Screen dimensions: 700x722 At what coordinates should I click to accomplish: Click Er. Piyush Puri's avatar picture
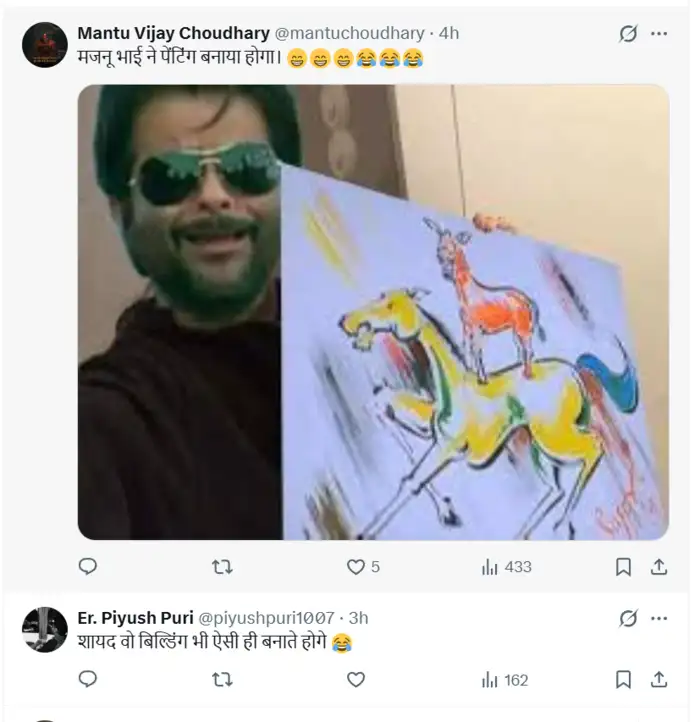45,629
